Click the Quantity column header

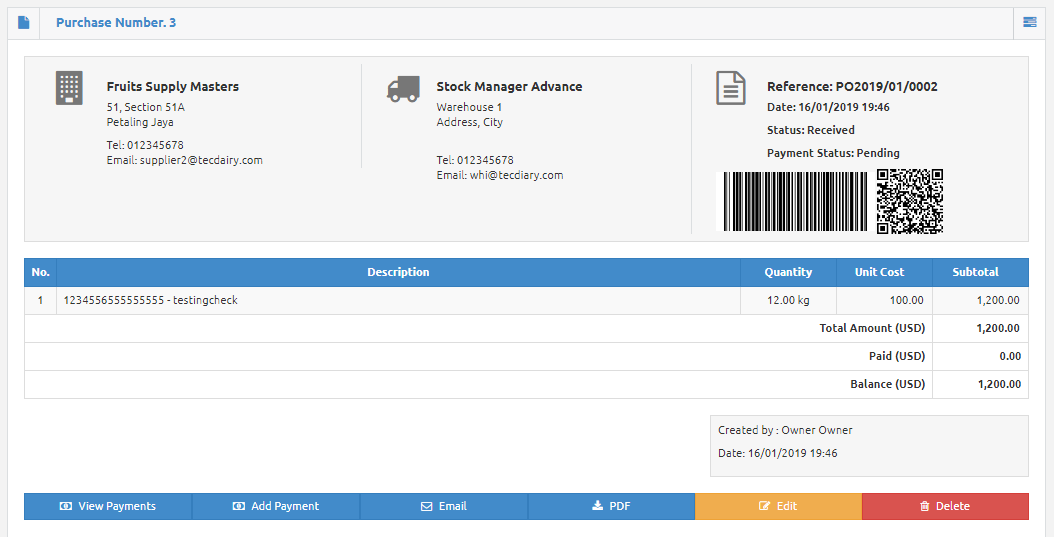pyautogui.click(x=788, y=272)
